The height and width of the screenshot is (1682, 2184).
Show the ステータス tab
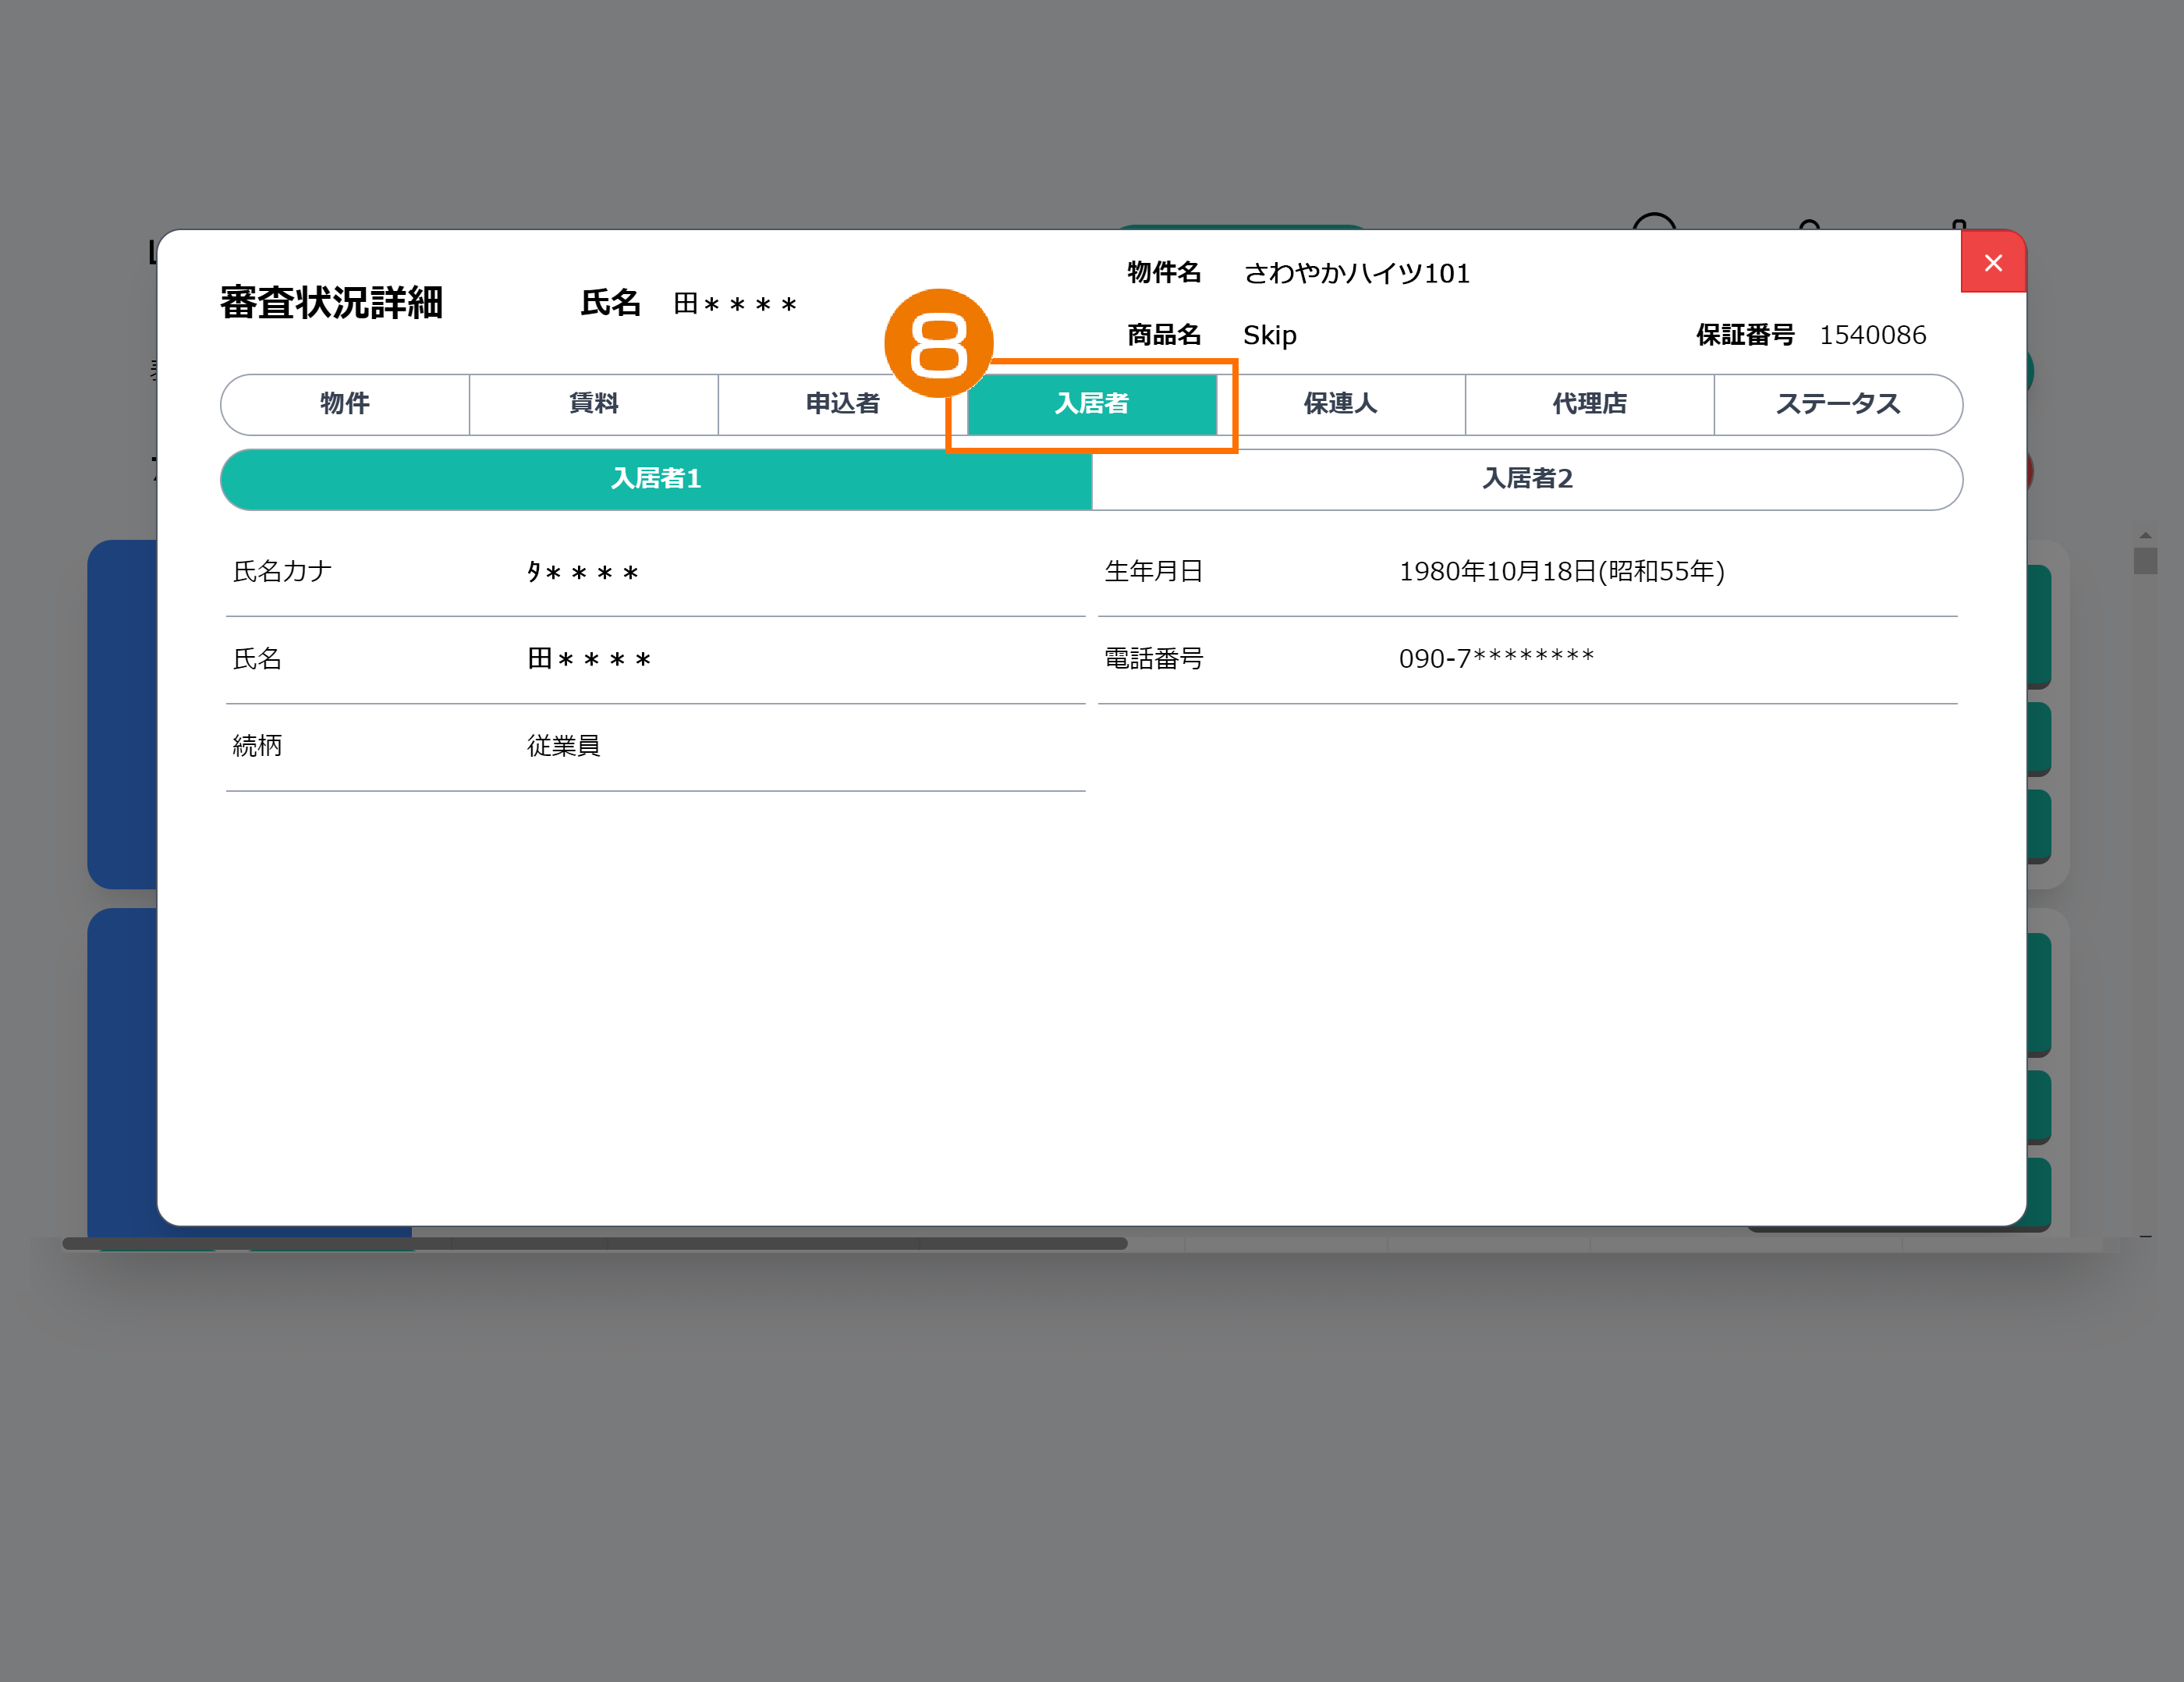(1838, 404)
